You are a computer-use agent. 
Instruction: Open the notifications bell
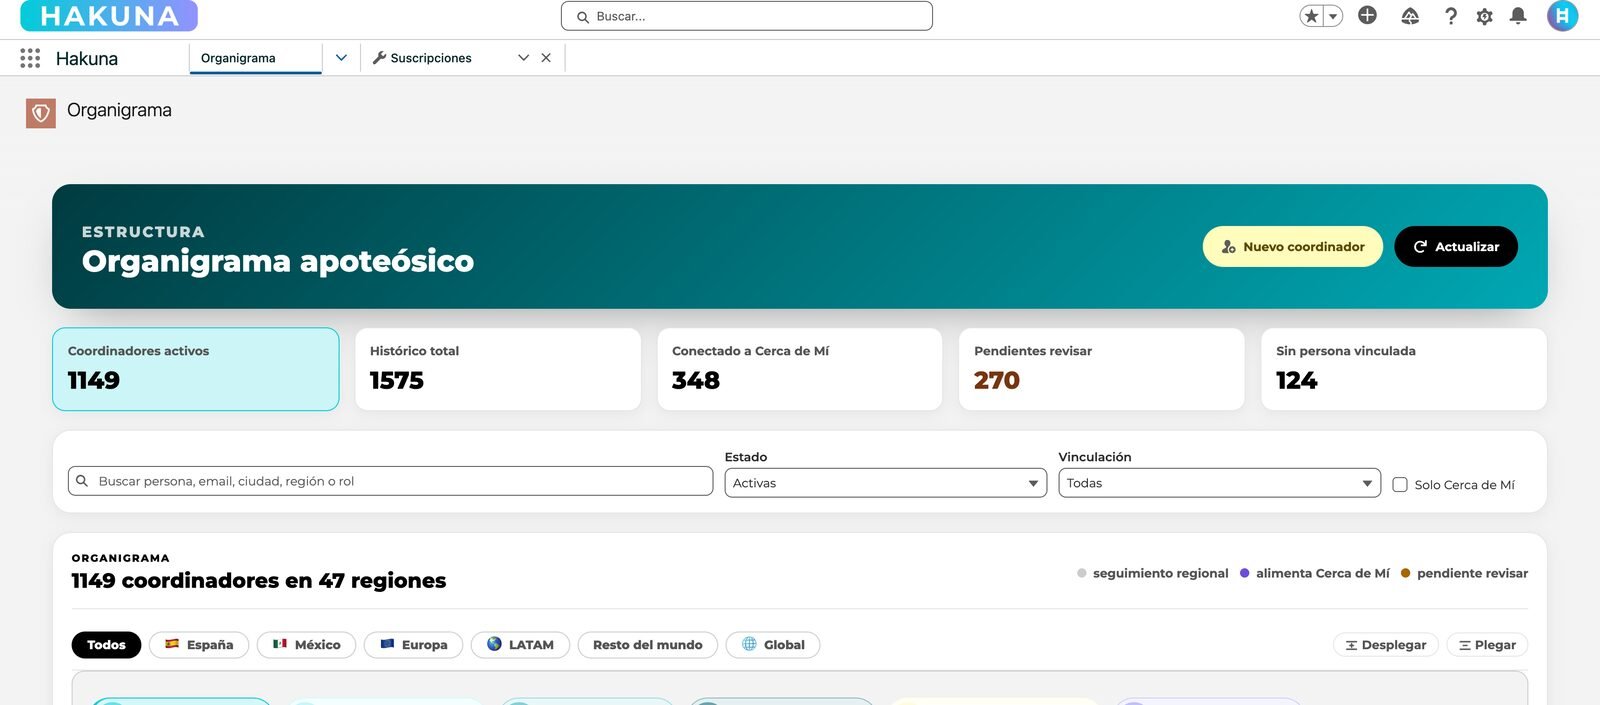(x=1518, y=16)
